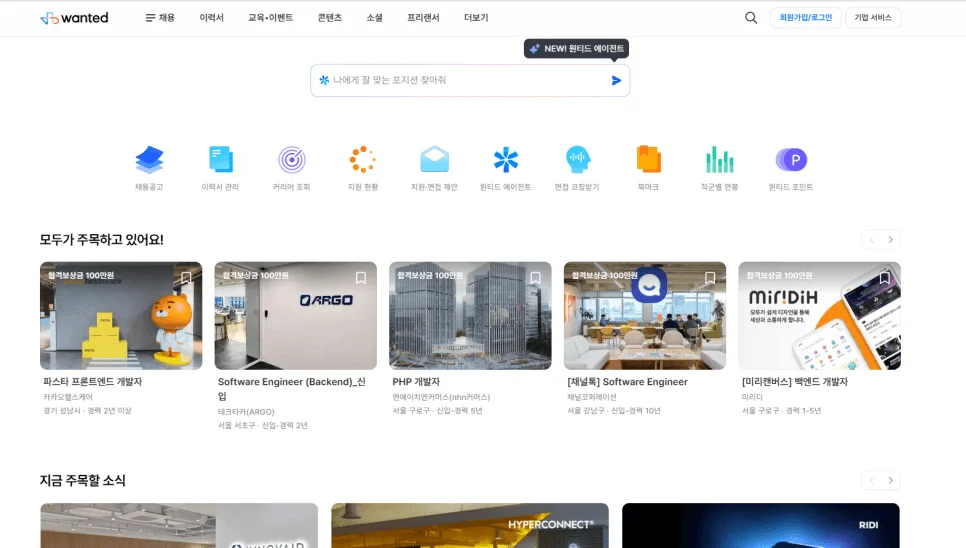
Task: Show previous jobs in 모두가 주목하고 있어요
Action: click(871, 240)
